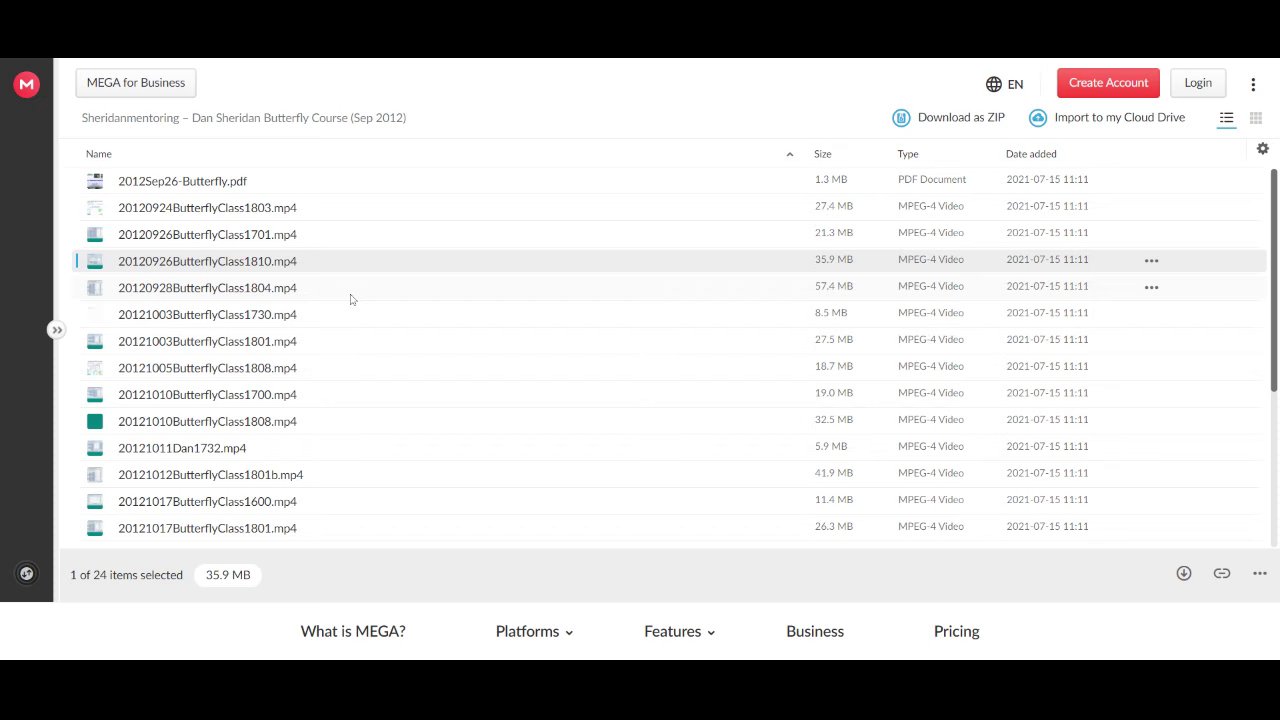This screenshot has height=720, width=1280.
Task: Open the EN language selector
Action: click(x=1004, y=84)
